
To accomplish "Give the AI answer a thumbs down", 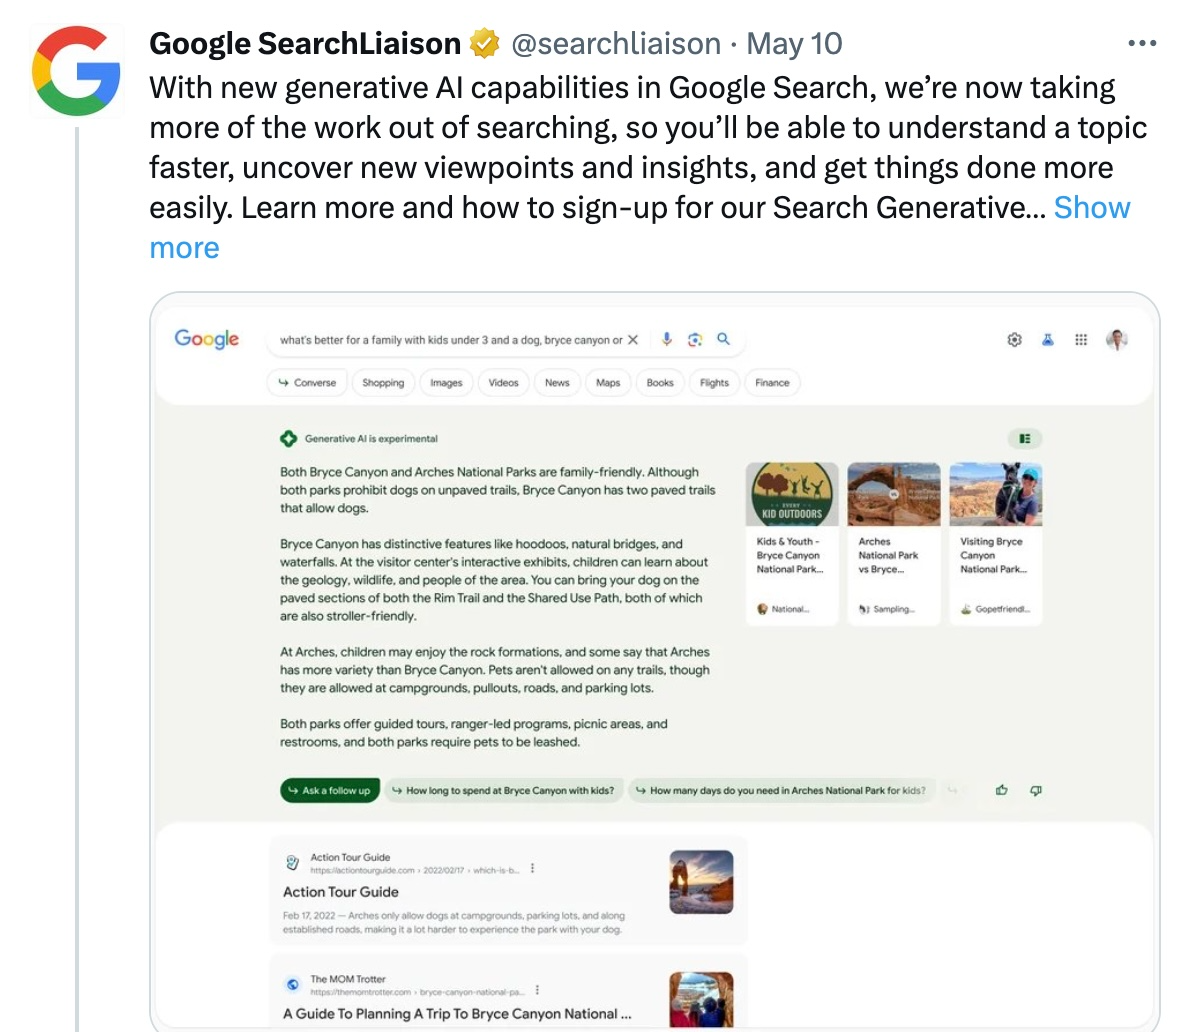I will tap(1035, 790).
